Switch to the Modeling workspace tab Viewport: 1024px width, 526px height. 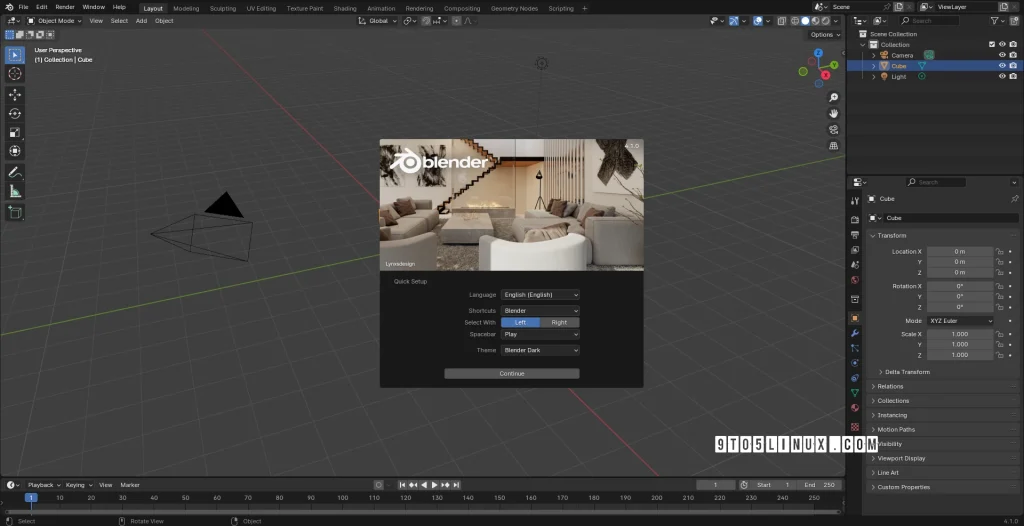tap(186, 8)
